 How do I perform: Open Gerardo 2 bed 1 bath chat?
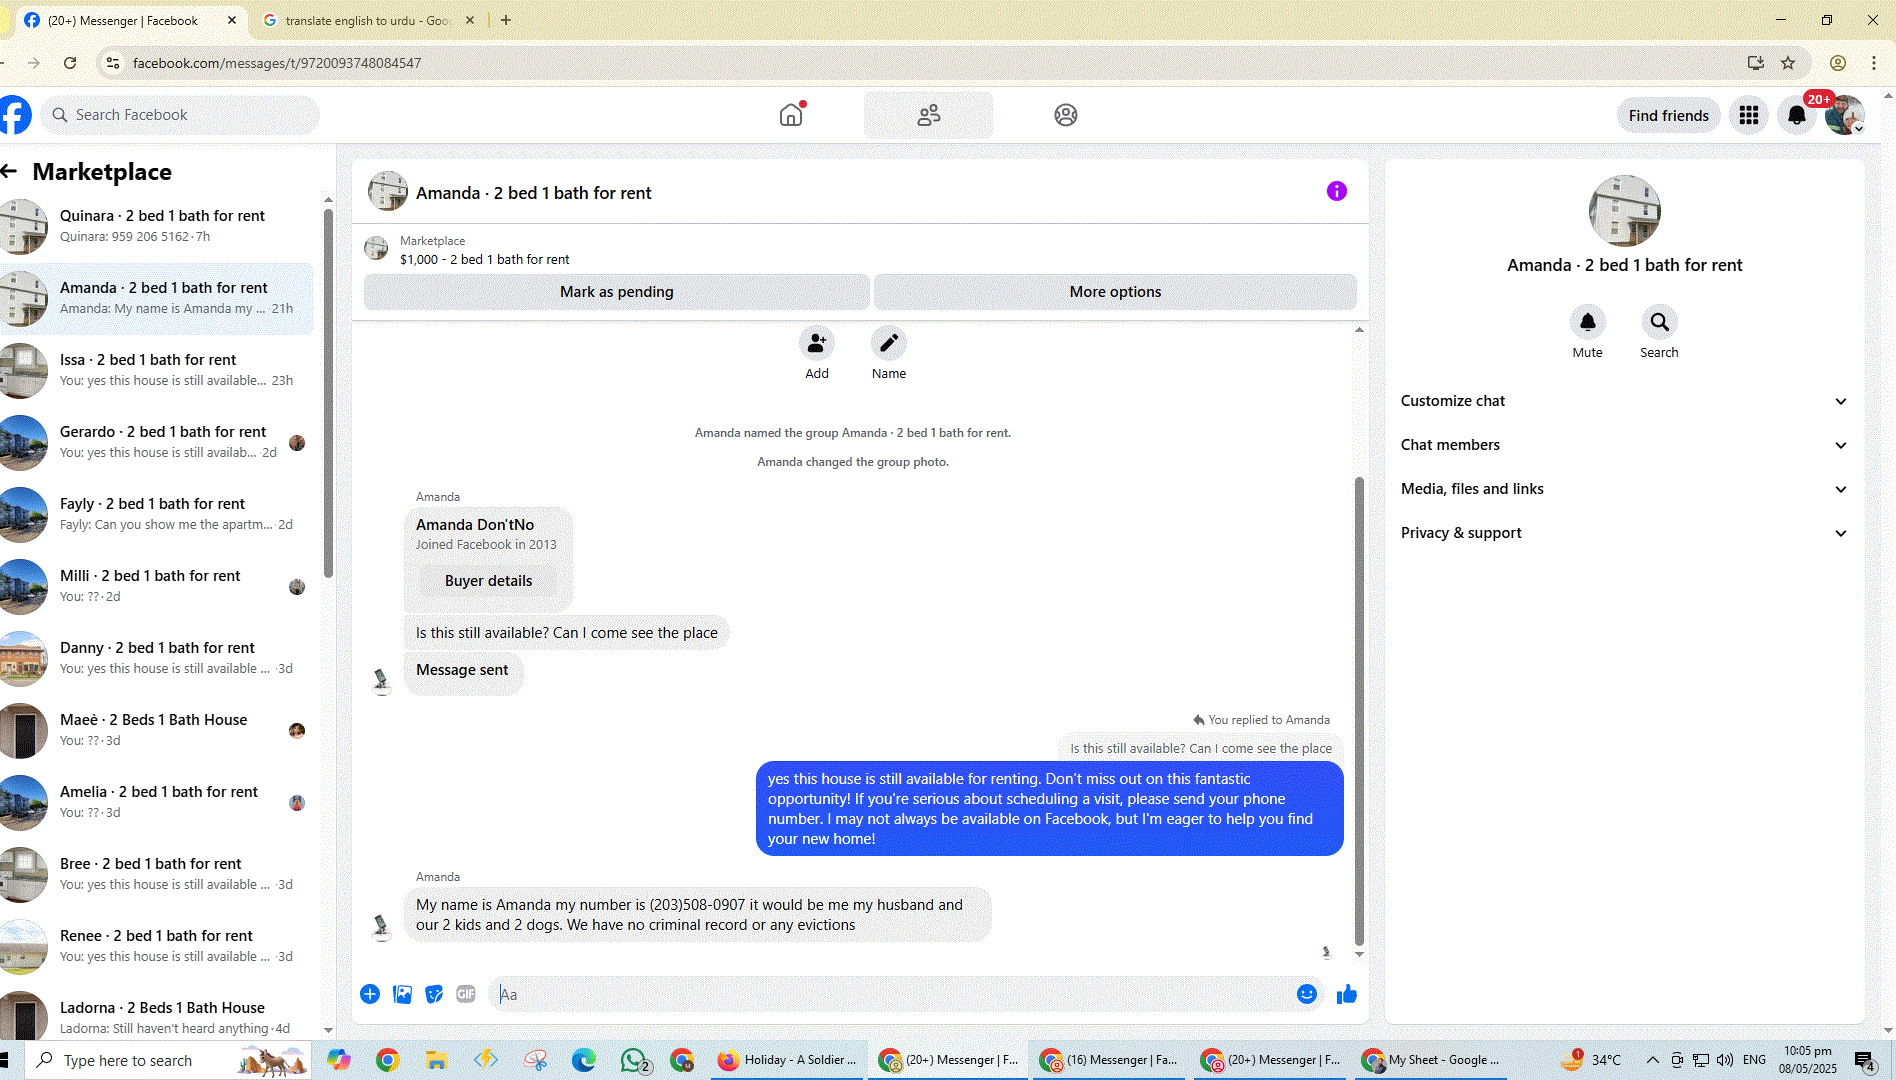157,442
